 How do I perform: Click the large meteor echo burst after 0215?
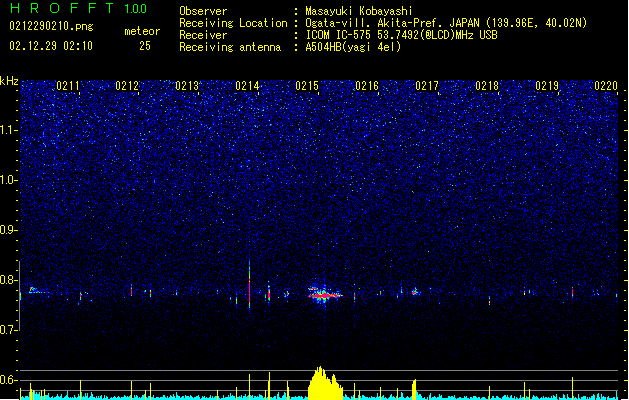[x=325, y=294]
